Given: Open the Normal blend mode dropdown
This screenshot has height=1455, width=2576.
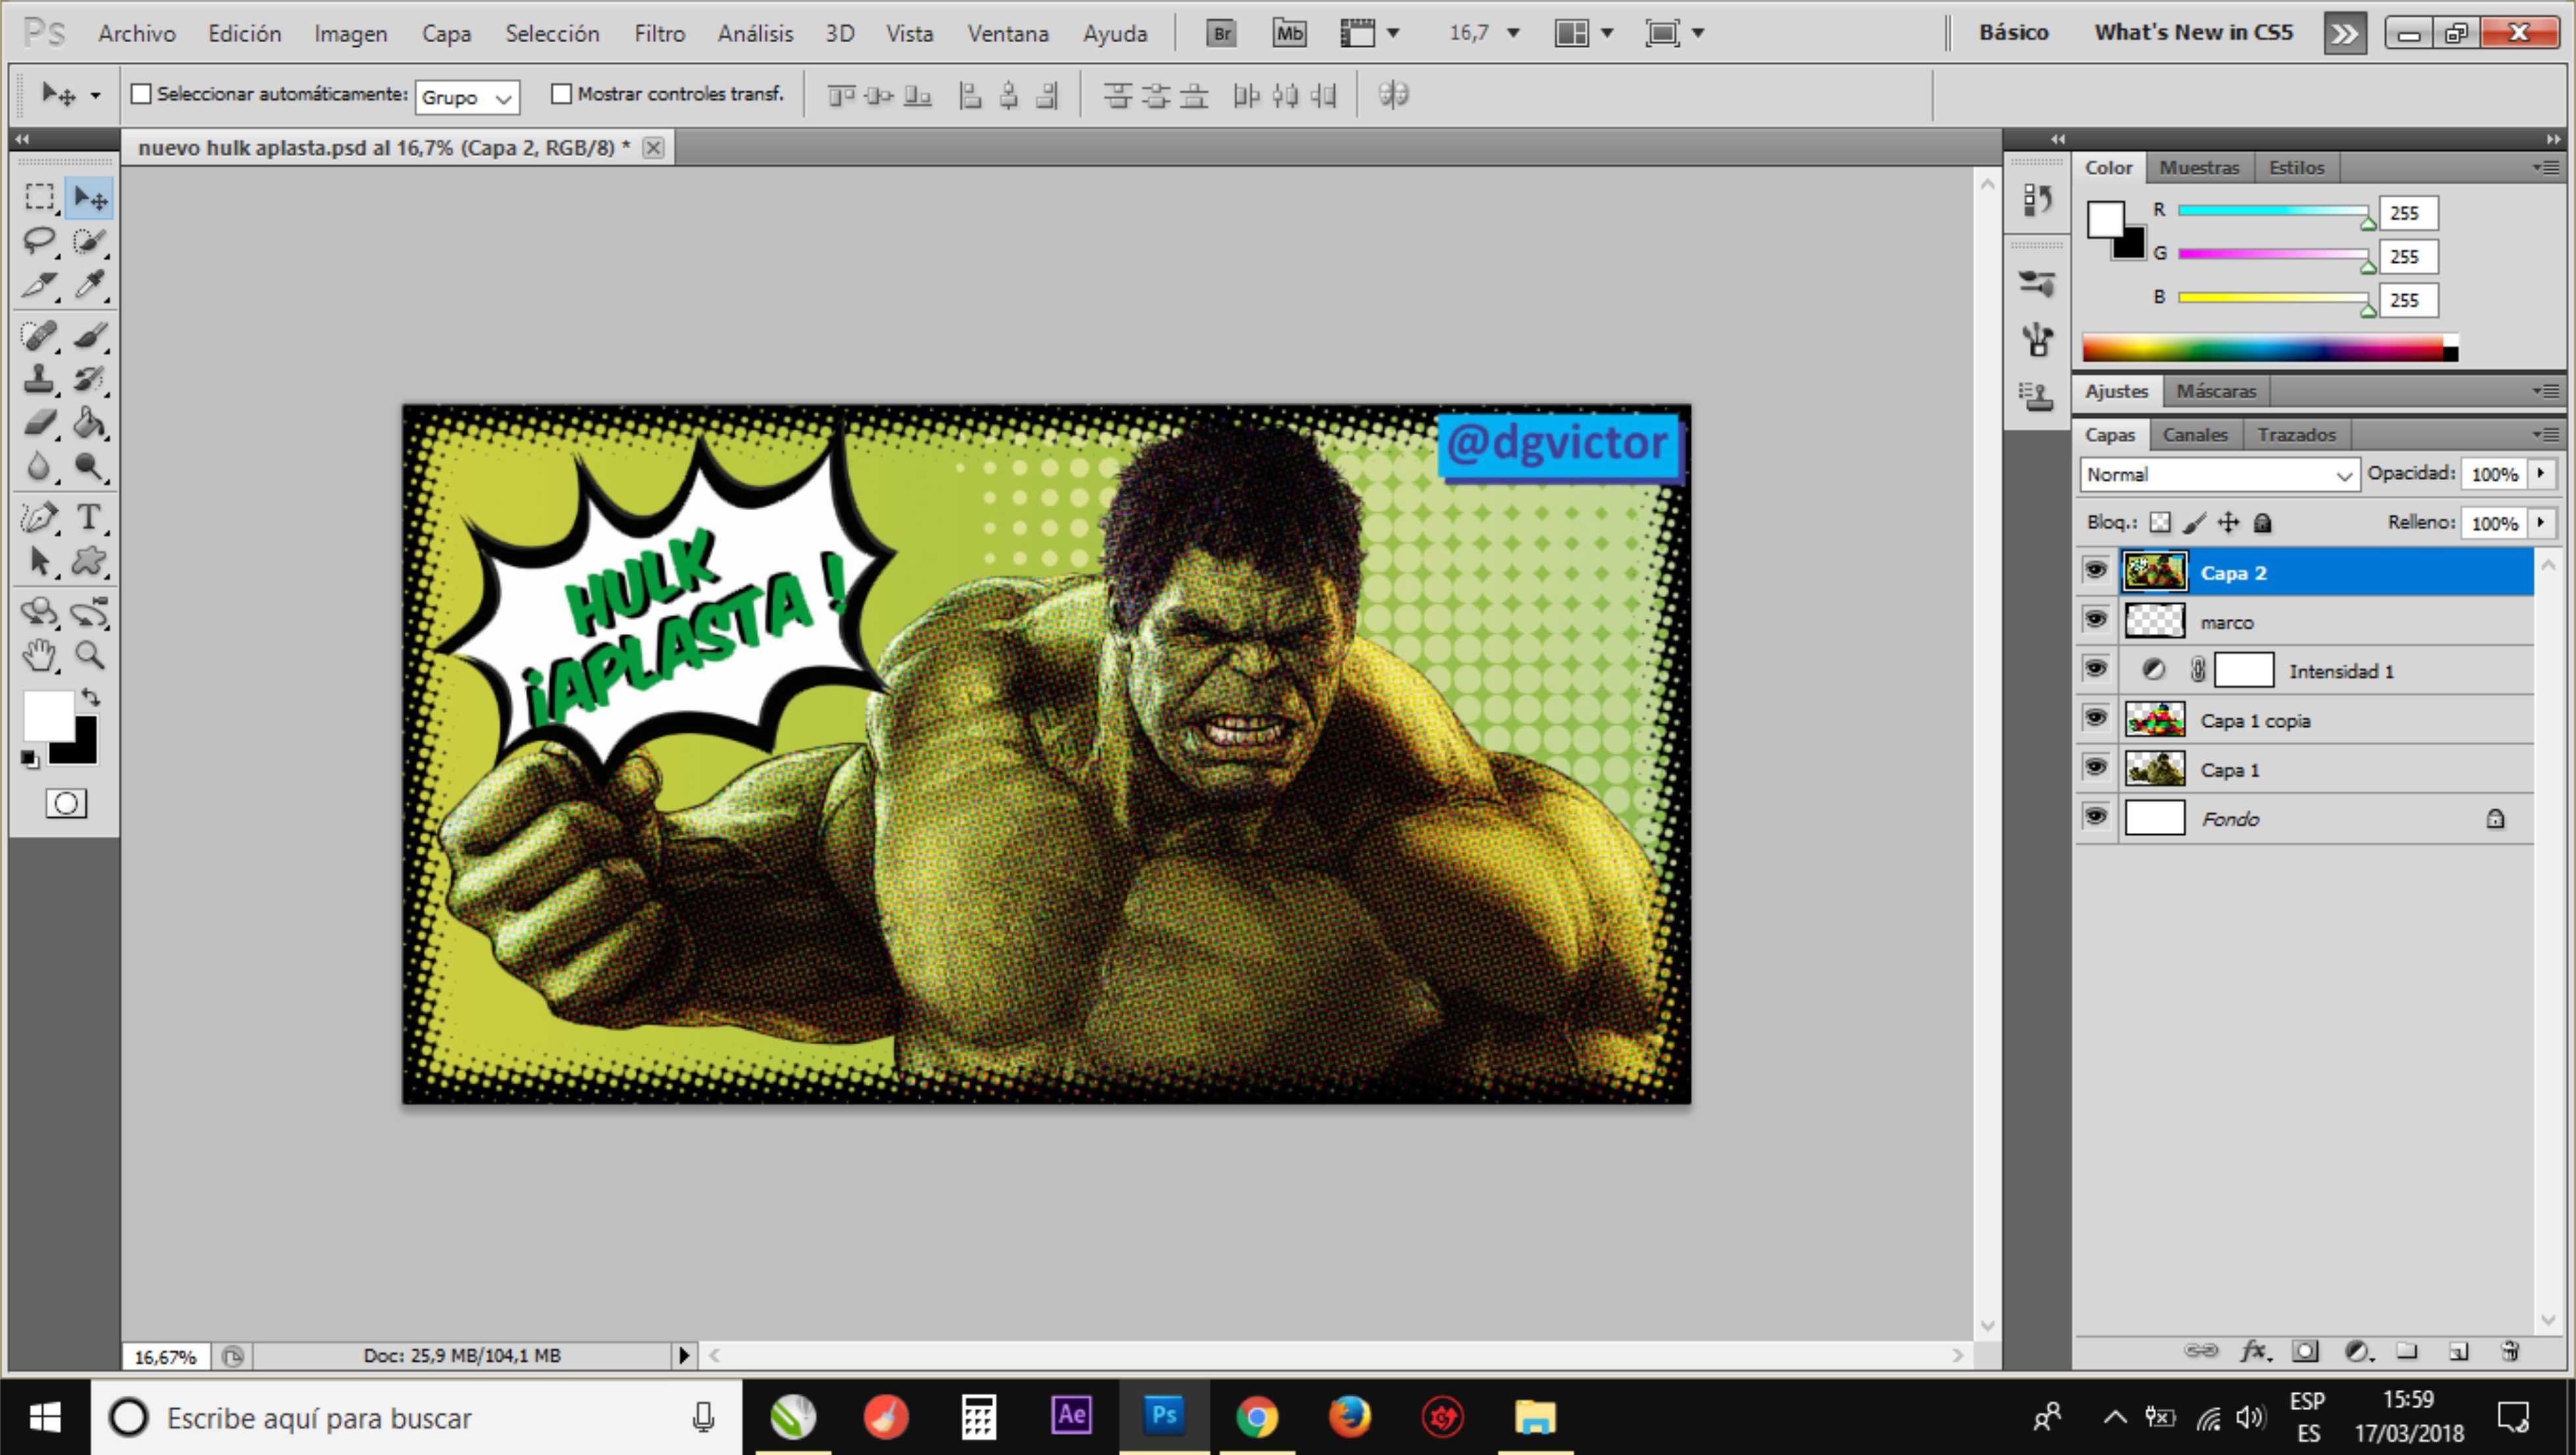Looking at the screenshot, I should point(2219,474).
